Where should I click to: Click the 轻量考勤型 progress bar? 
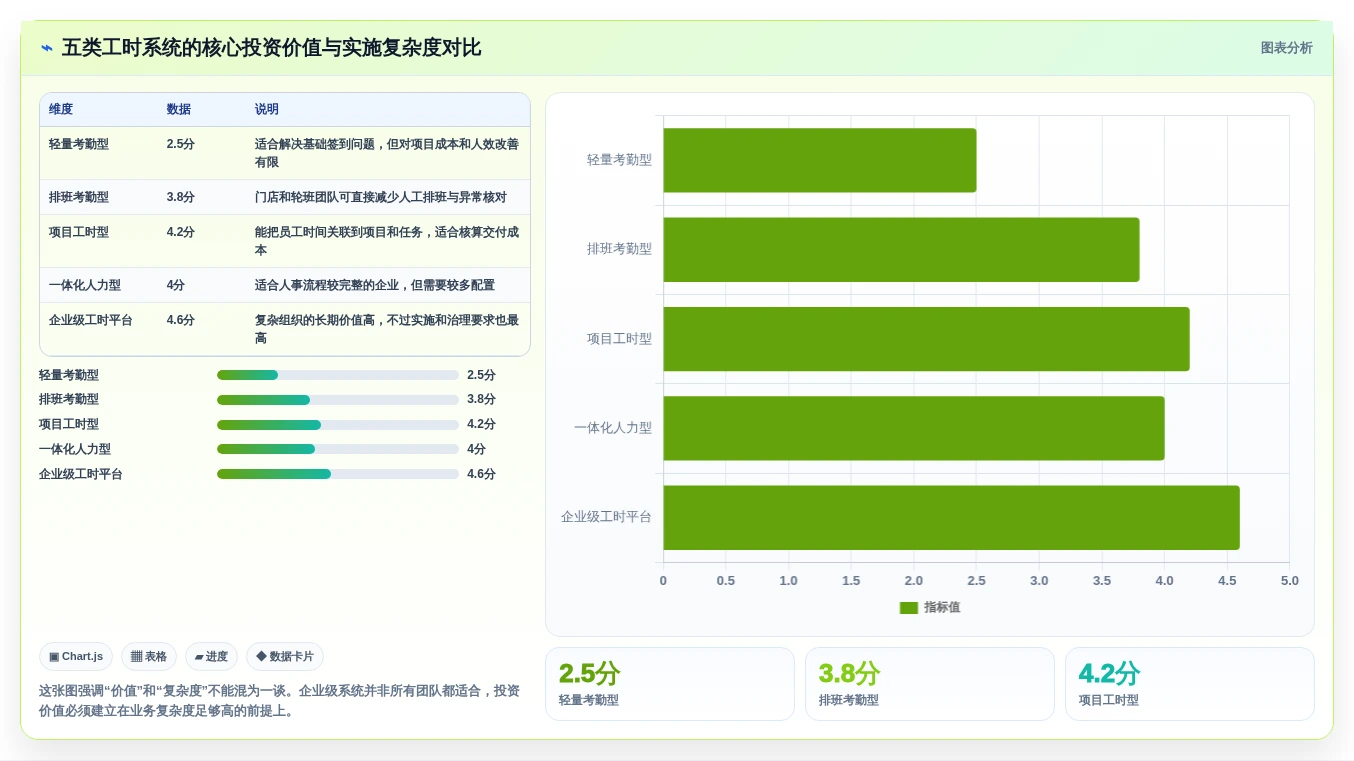tap(338, 375)
